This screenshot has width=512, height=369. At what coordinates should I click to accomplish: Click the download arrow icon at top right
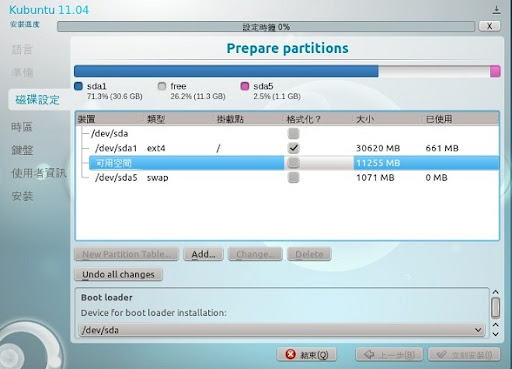point(496,10)
